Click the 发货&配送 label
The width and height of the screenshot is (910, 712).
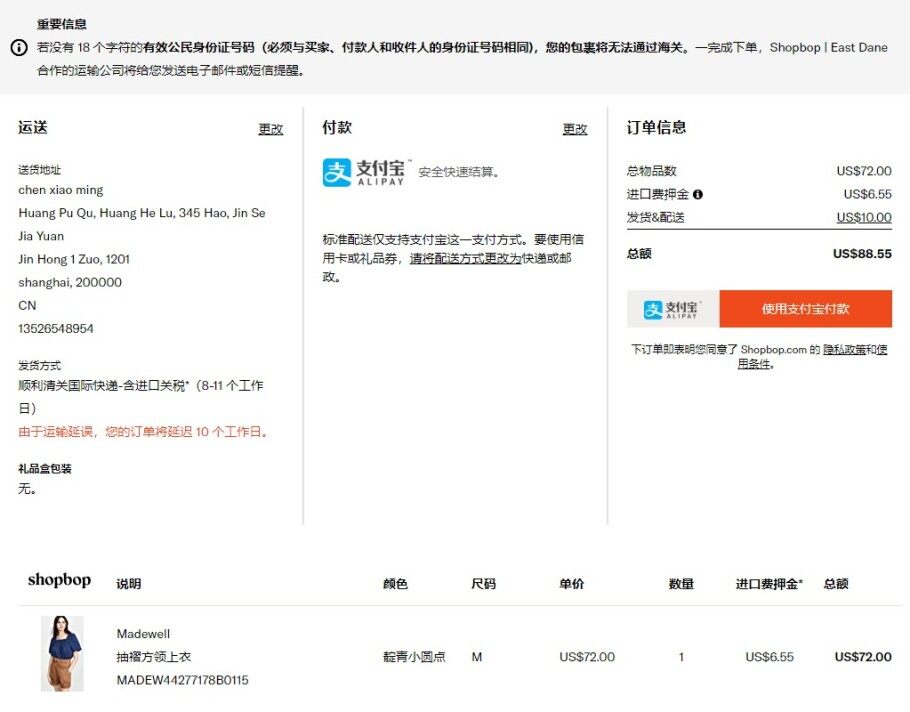click(x=655, y=218)
